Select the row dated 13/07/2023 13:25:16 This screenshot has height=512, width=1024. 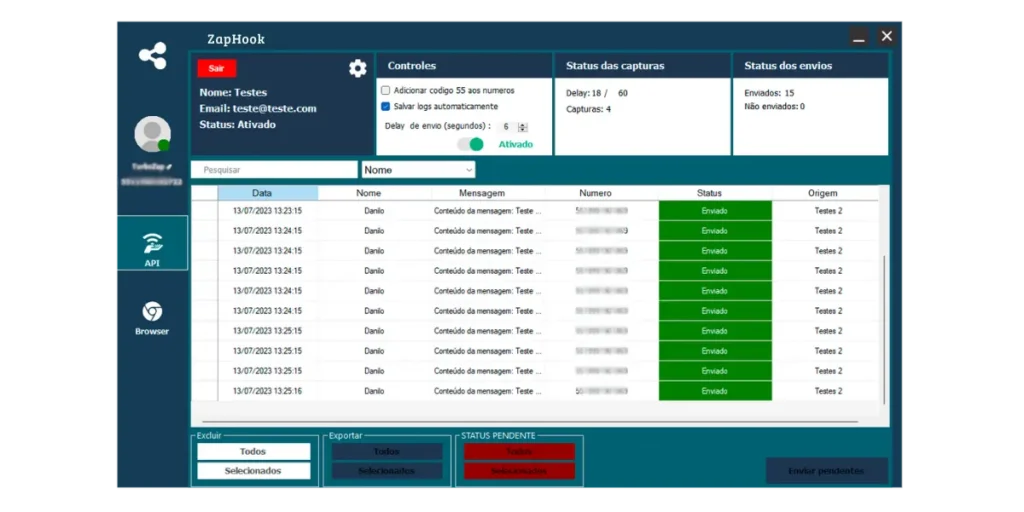pos(536,391)
